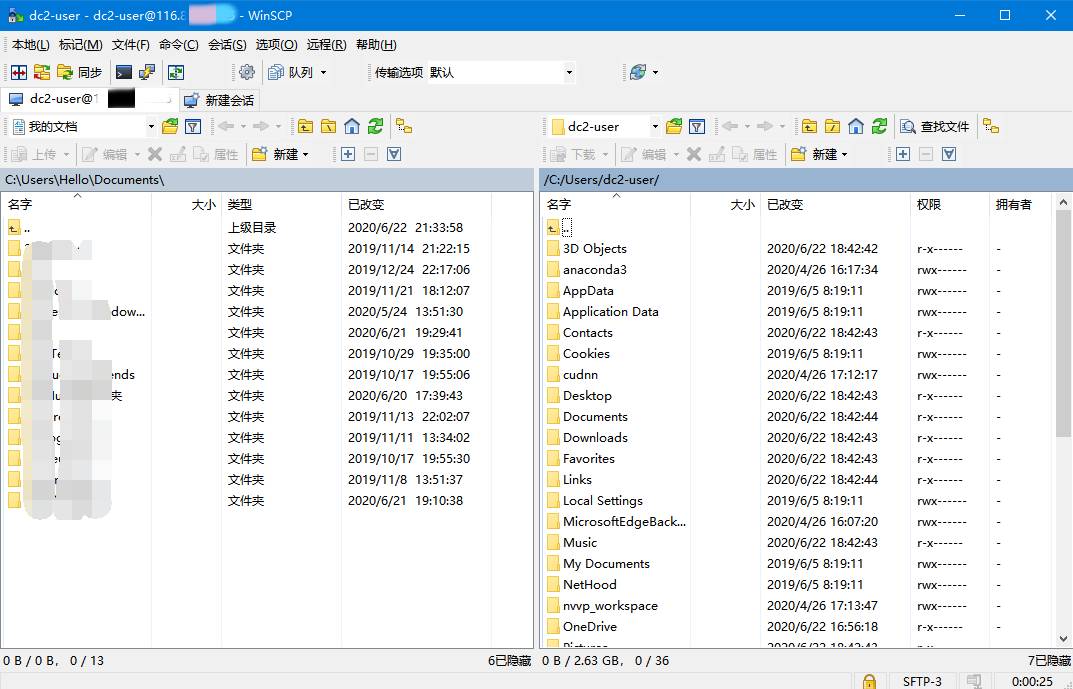The width and height of the screenshot is (1073, 689).
Task: Click the Compare Directories toolbar icon
Action: click(19, 72)
